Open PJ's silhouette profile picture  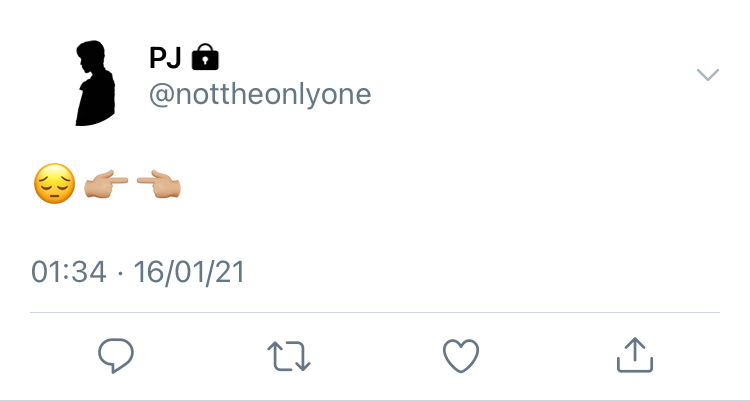(95, 83)
